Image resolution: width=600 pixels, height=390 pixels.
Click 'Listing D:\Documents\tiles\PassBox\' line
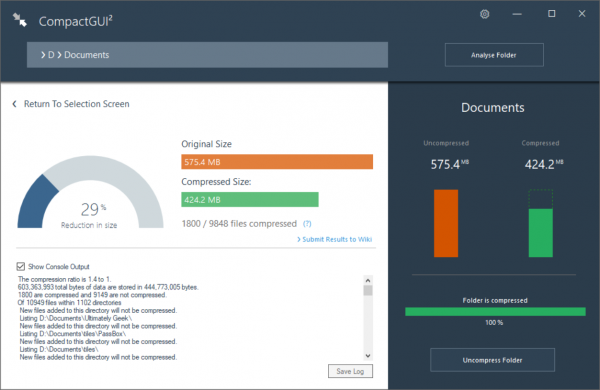(x=73, y=334)
